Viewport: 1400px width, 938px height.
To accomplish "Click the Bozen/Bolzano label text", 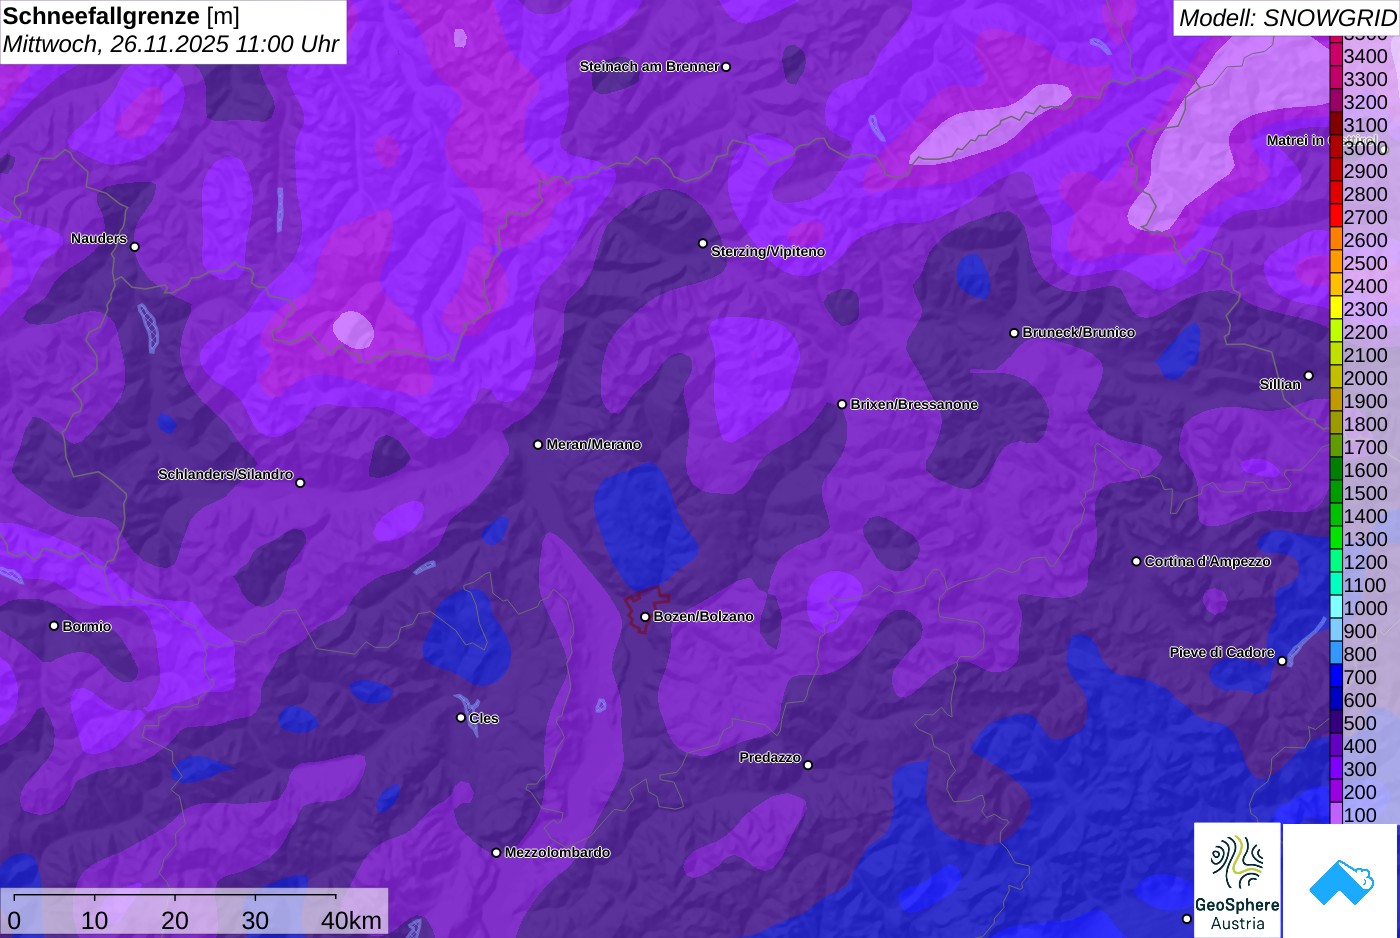I will (704, 617).
